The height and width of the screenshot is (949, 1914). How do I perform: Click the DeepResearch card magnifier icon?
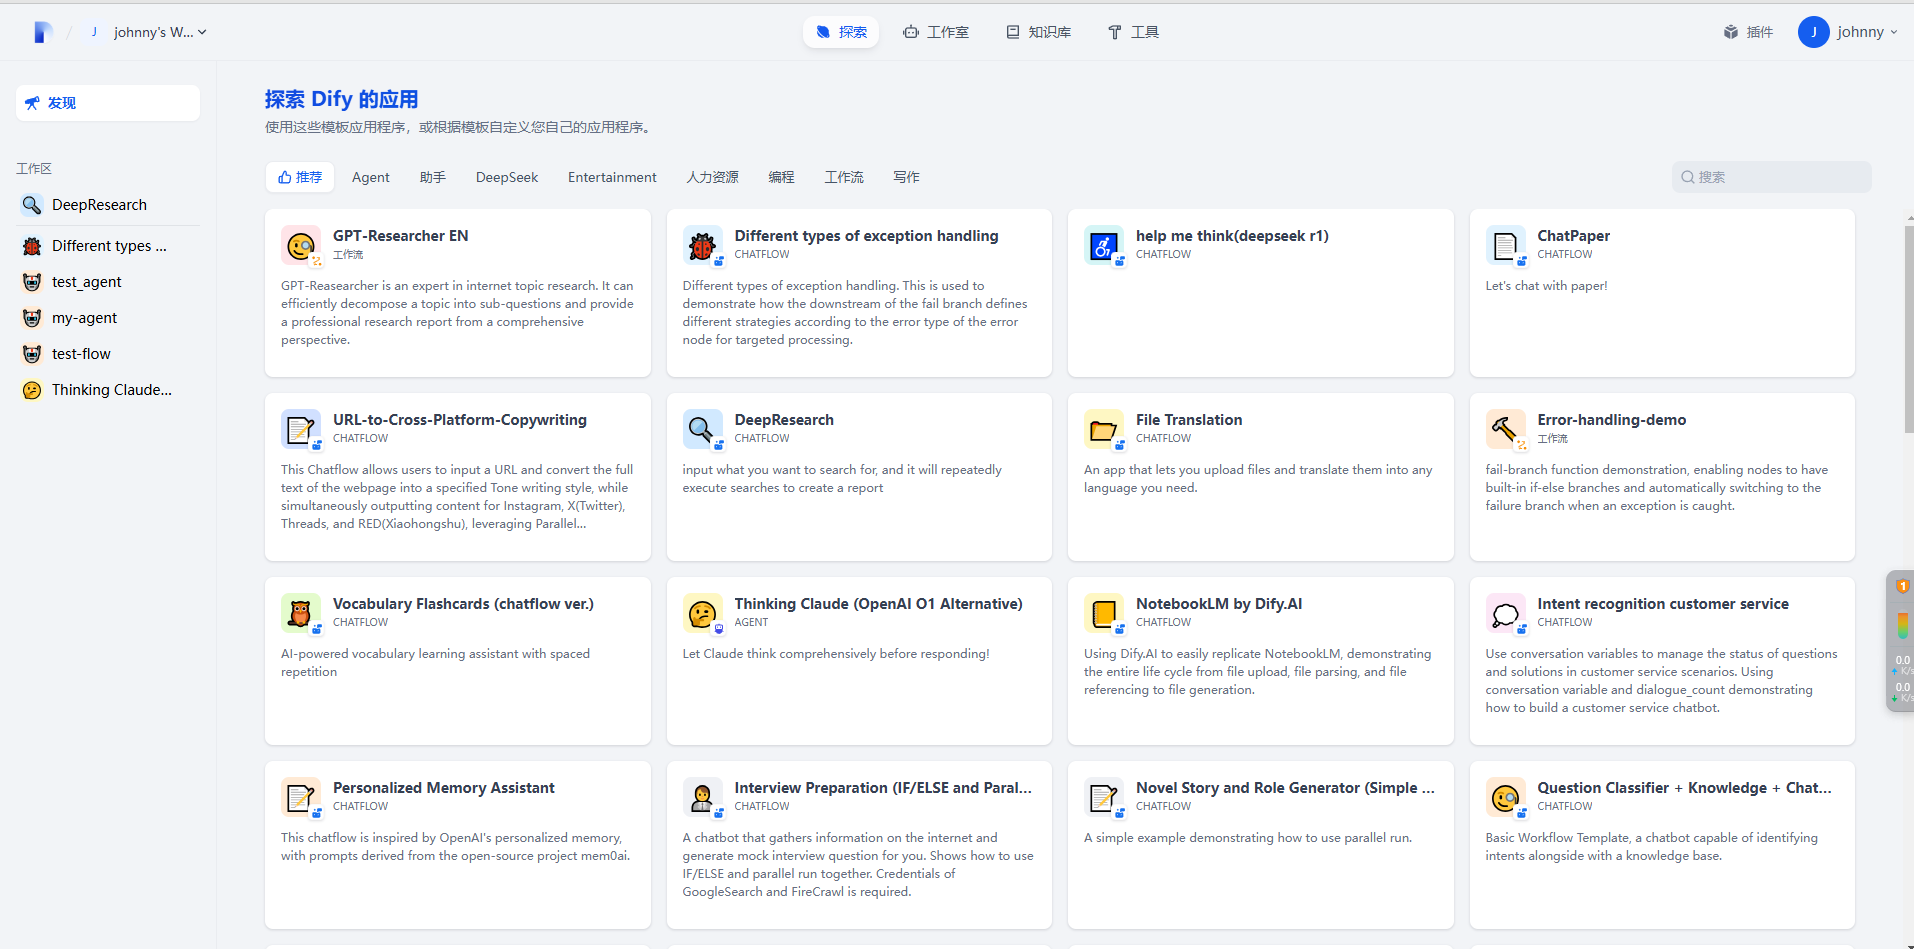703,429
